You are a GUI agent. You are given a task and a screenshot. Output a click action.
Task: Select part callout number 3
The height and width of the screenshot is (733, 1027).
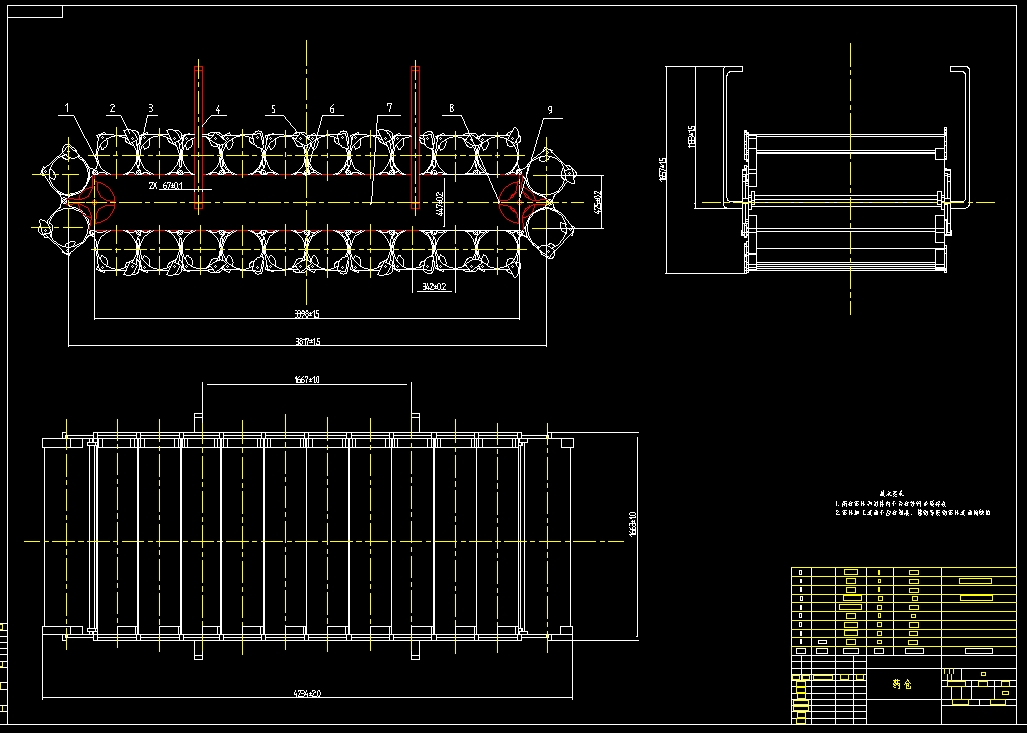tap(151, 108)
